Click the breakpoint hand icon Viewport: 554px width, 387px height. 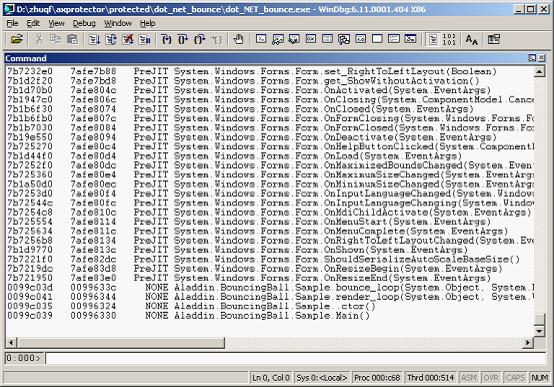click(x=238, y=39)
